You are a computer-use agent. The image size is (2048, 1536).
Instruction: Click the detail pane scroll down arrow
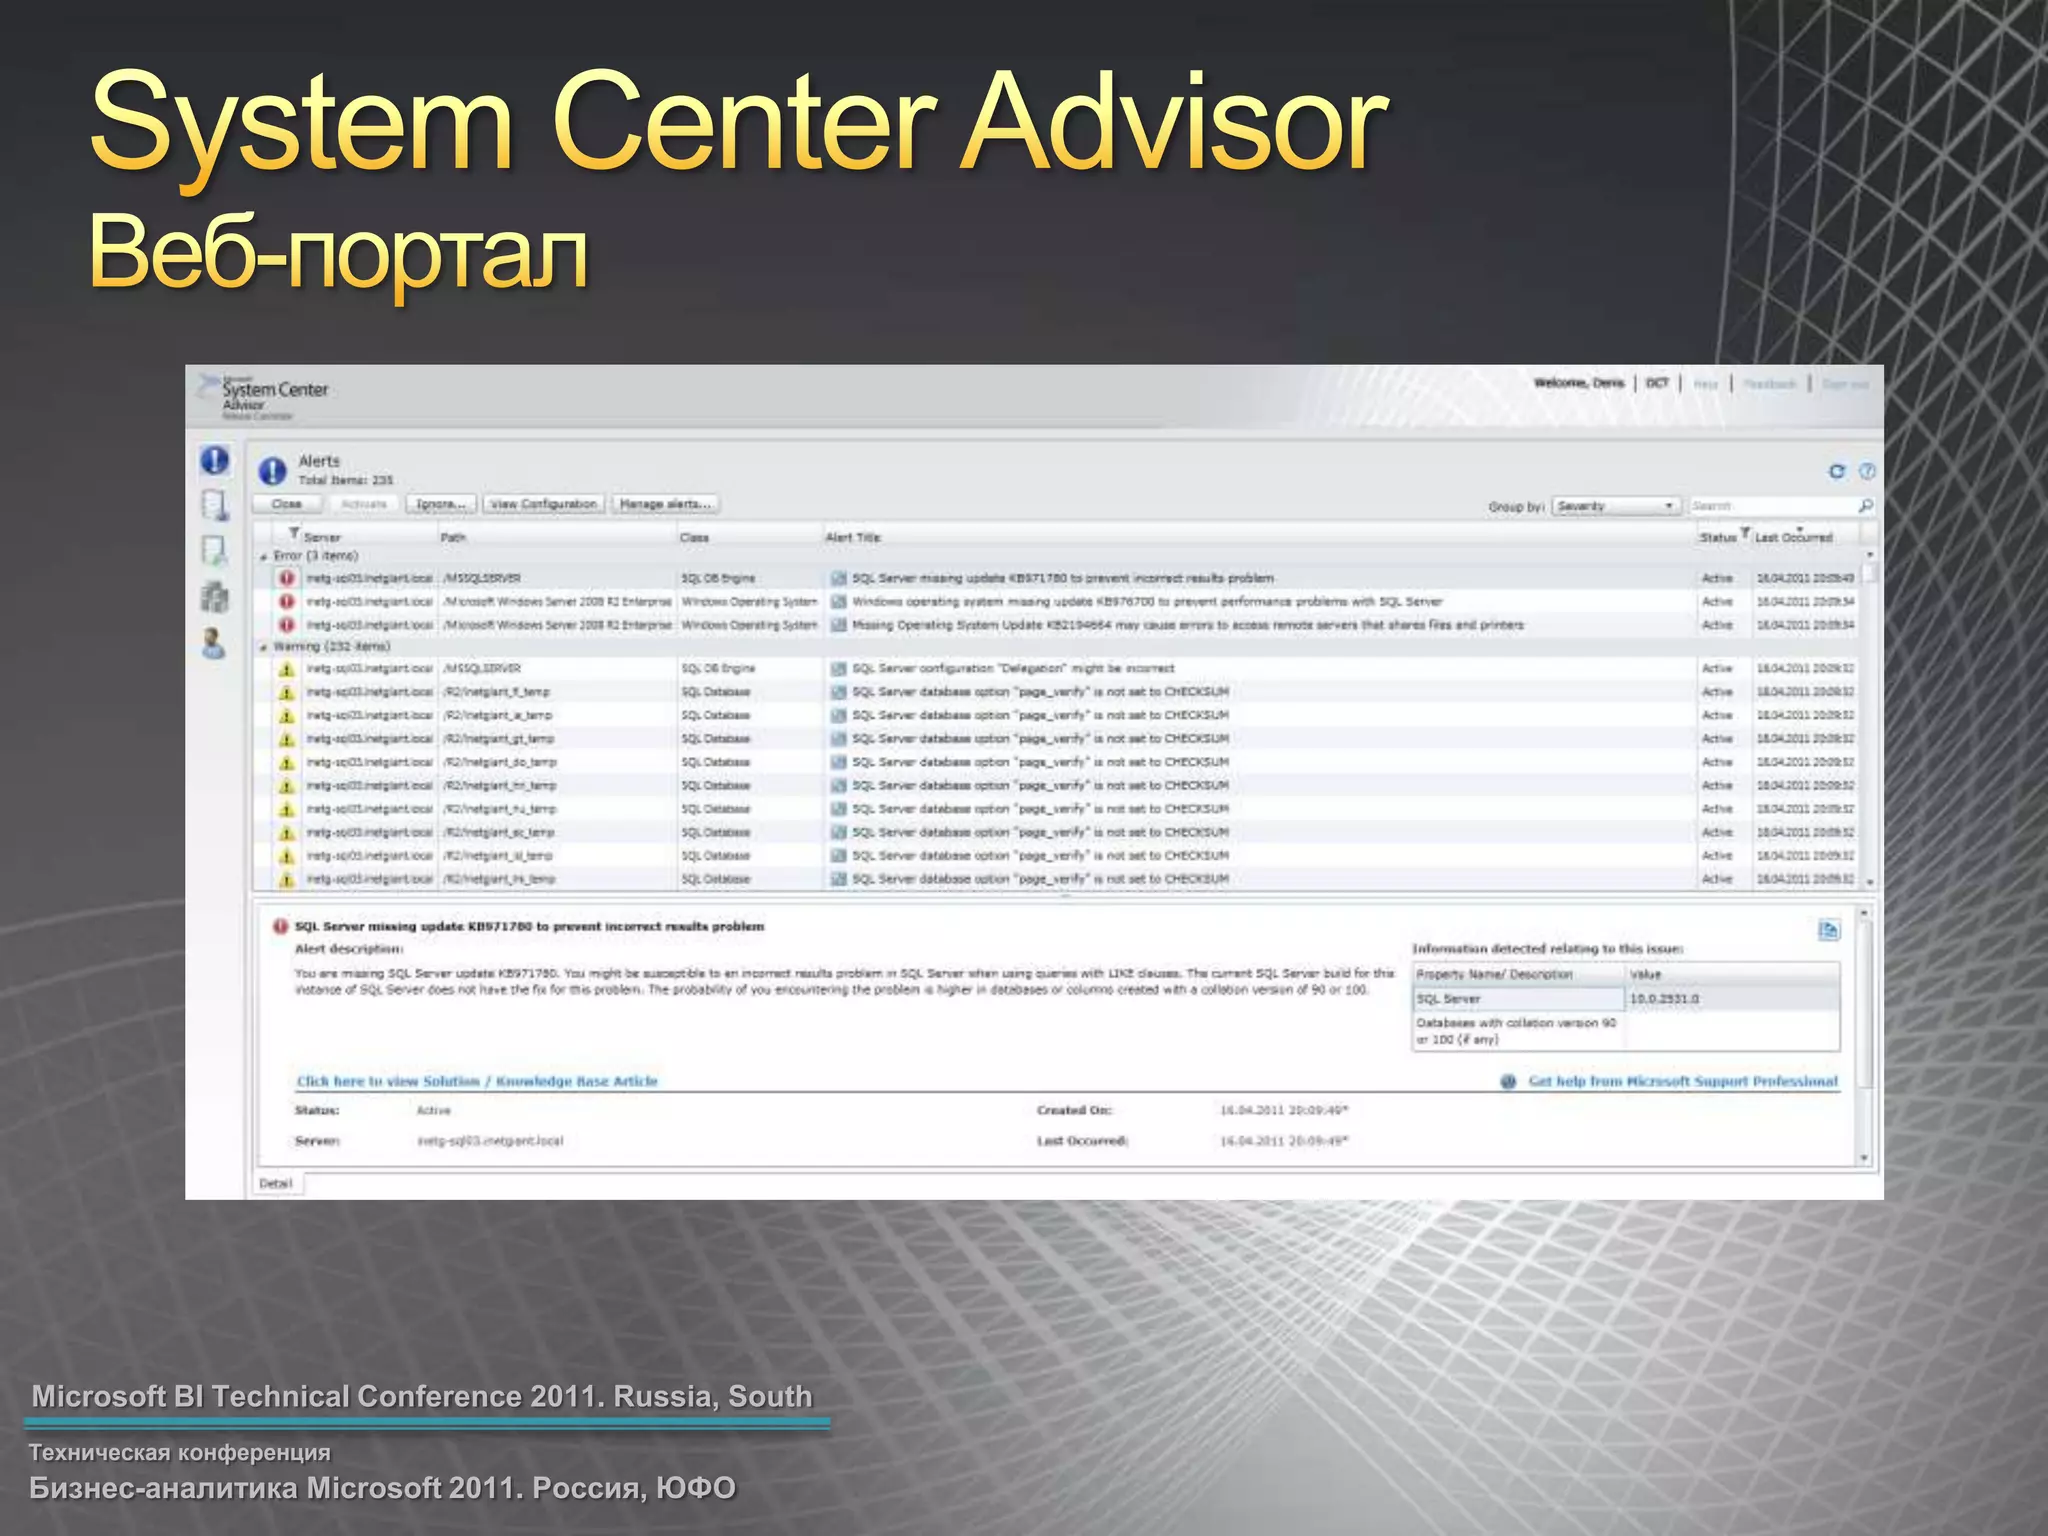coord(1863,1157)
